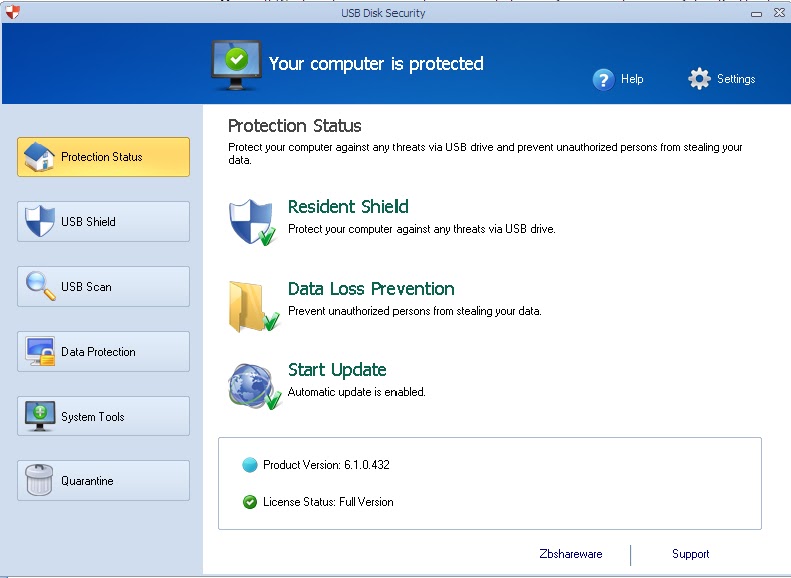Open the Help link text
791x578 pixels.
(632, 79)
